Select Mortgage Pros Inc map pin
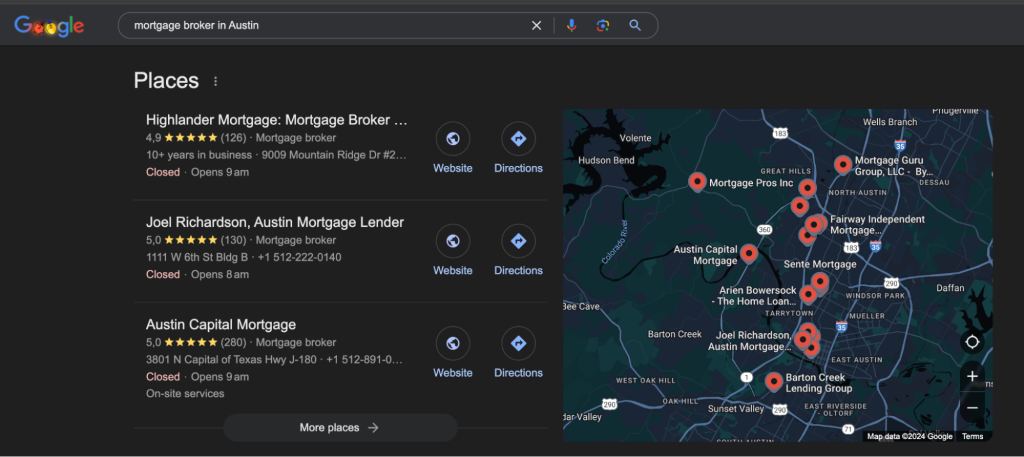The image size is (1024, 457). [697, 181]
